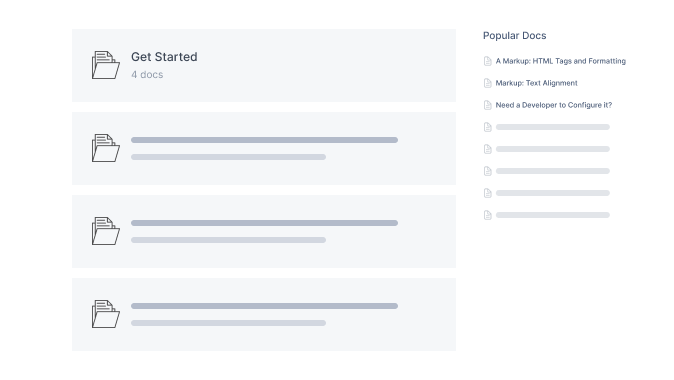674x380 pixels.
Task: Open 'Markup: Text Alignment' doc link
Action: (536, 83)
